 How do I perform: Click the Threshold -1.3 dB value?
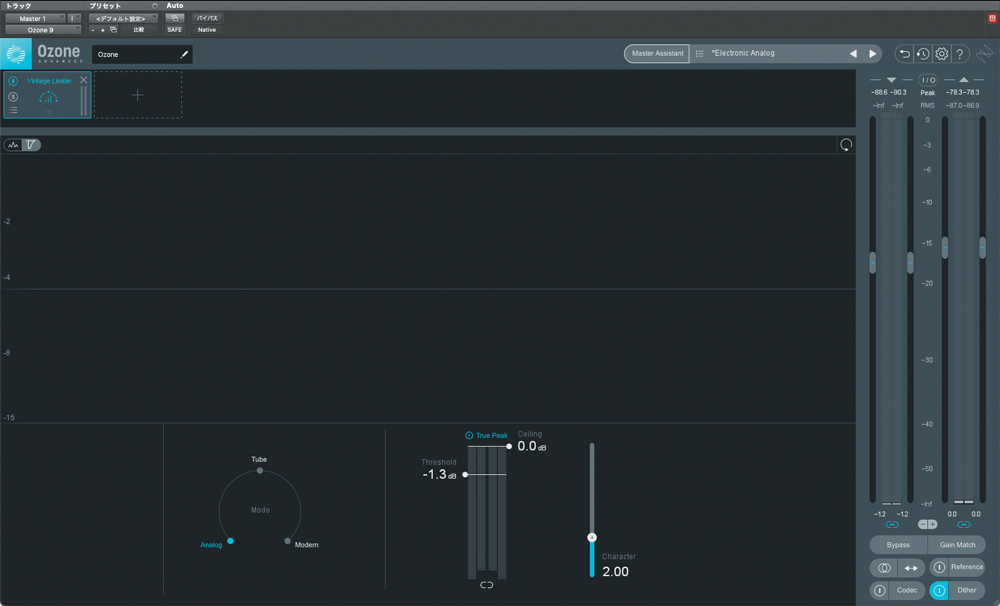439,475
